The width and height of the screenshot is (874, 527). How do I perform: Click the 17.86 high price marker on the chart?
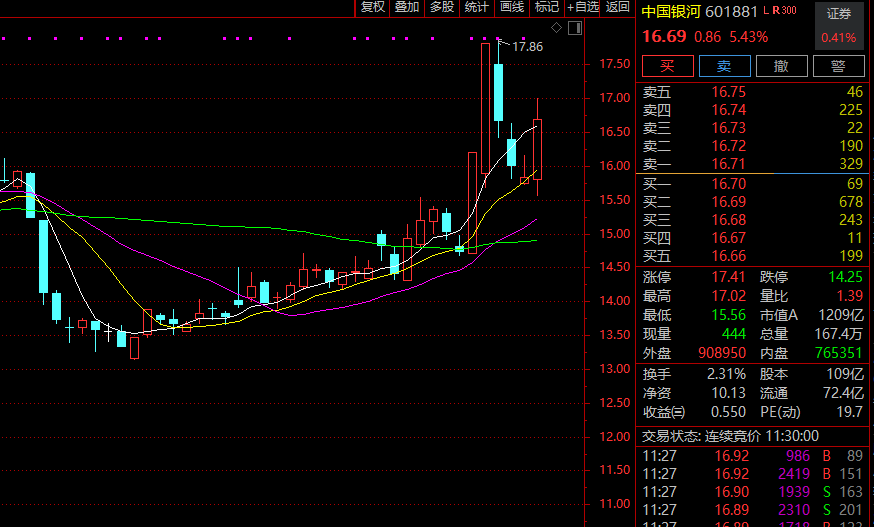(x=527, y=47)
